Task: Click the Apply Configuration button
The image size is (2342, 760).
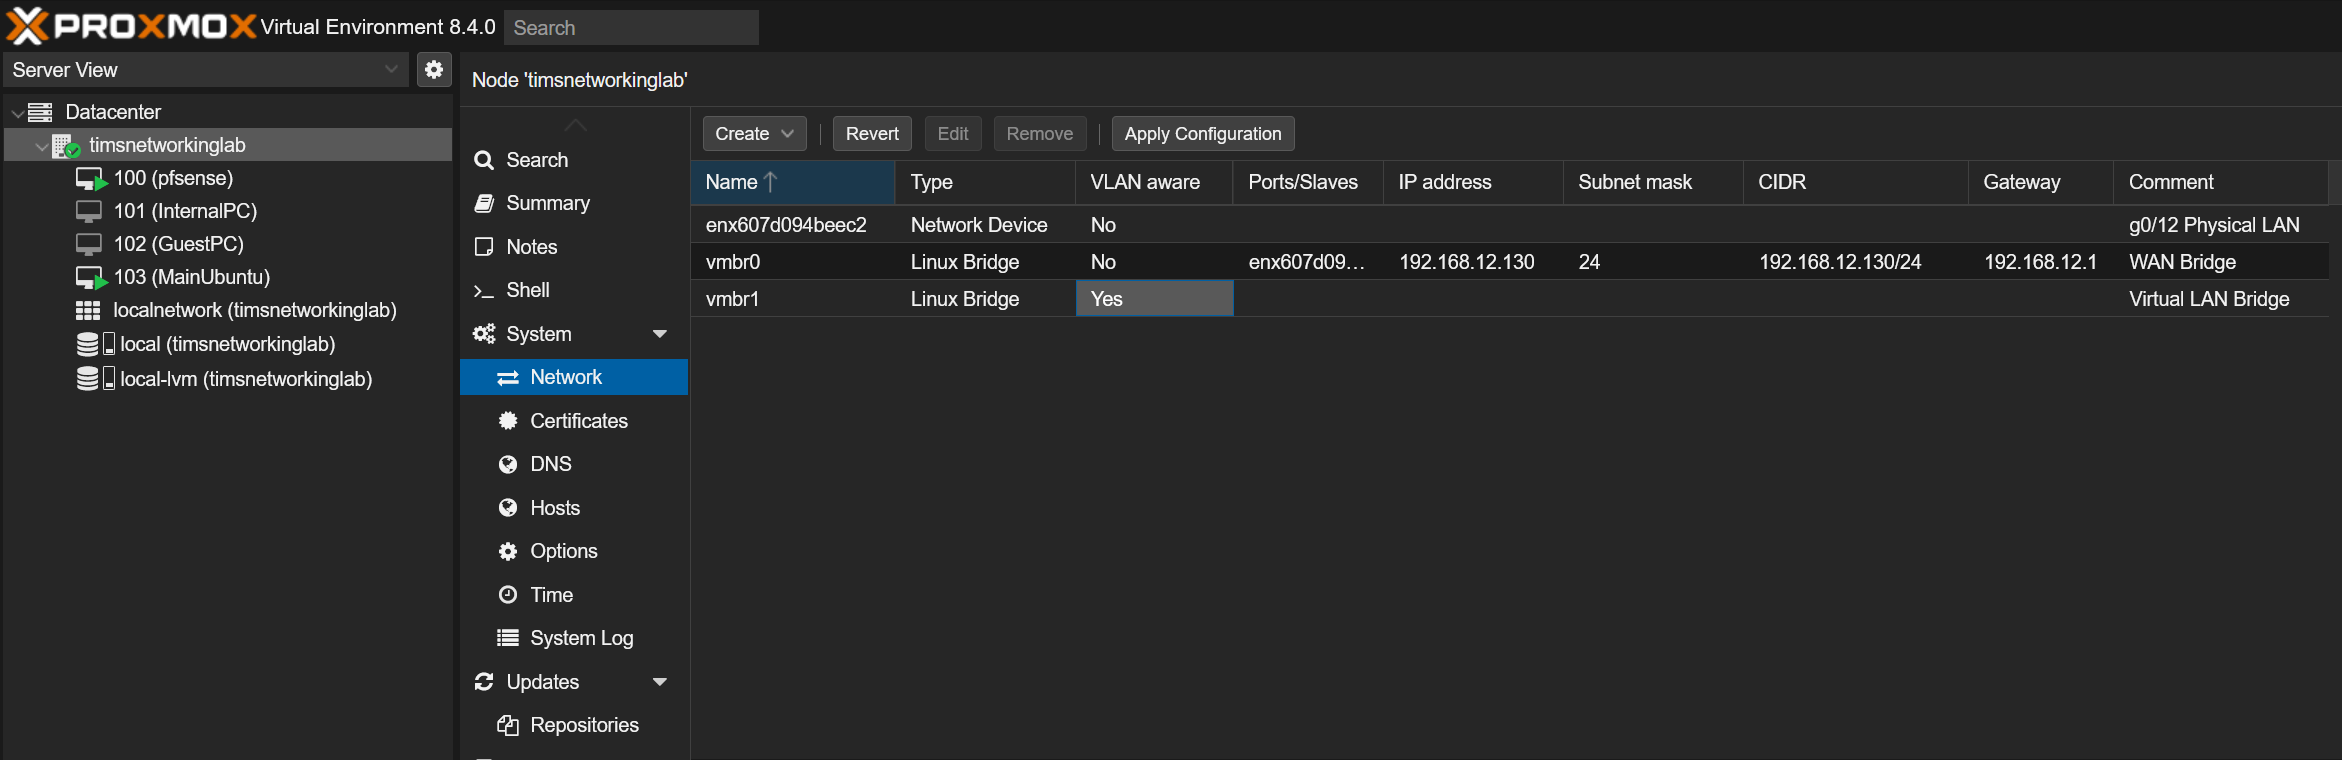Action: pyautogui.click(x=1203, y=134)
